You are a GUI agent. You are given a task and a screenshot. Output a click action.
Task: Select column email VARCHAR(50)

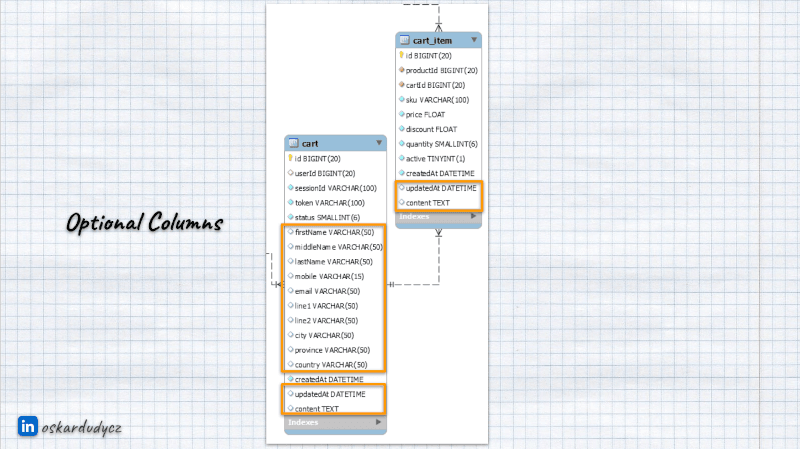tap(327, 291)
